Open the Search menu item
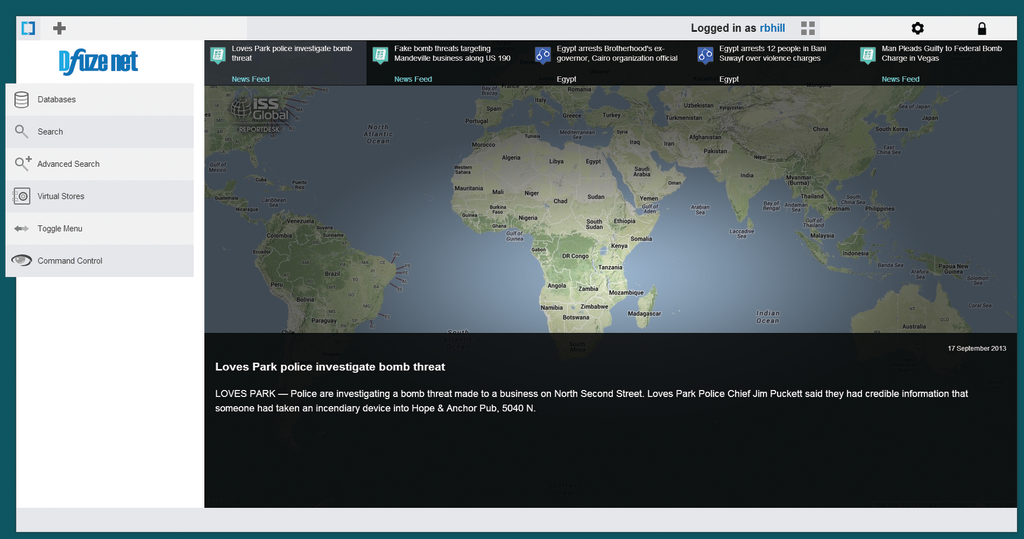Image resolution: width=1024 pixels, height=539 pixels. pos(50,132)
